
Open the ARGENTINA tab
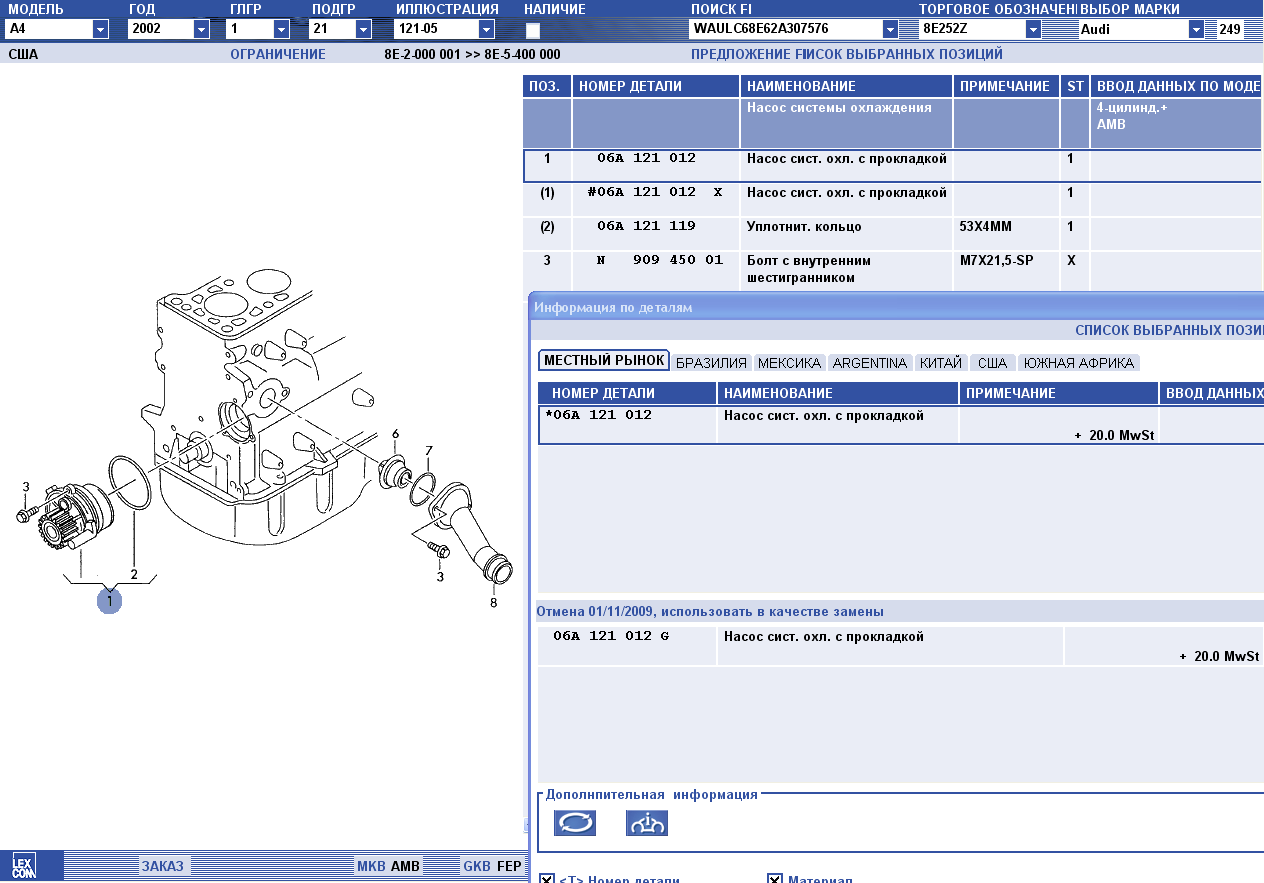pos(870,363)
